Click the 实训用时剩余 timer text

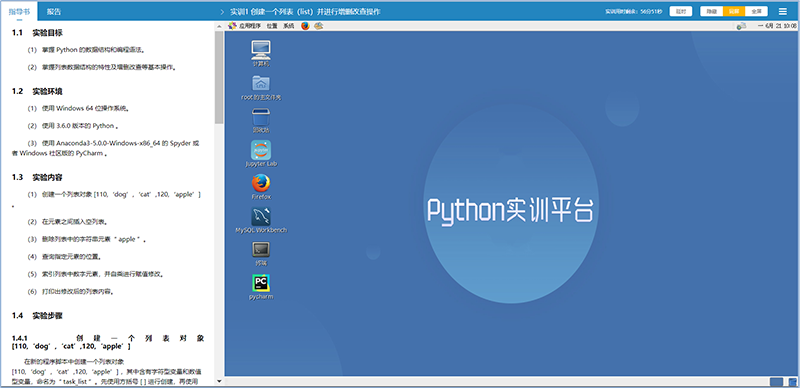[633, 11]
